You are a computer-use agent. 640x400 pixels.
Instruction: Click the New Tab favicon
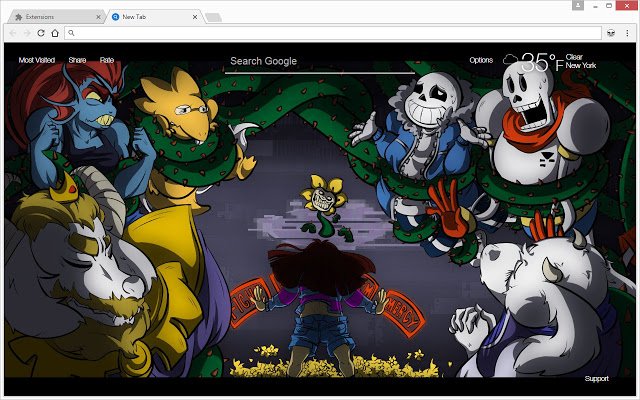(116, 17)
